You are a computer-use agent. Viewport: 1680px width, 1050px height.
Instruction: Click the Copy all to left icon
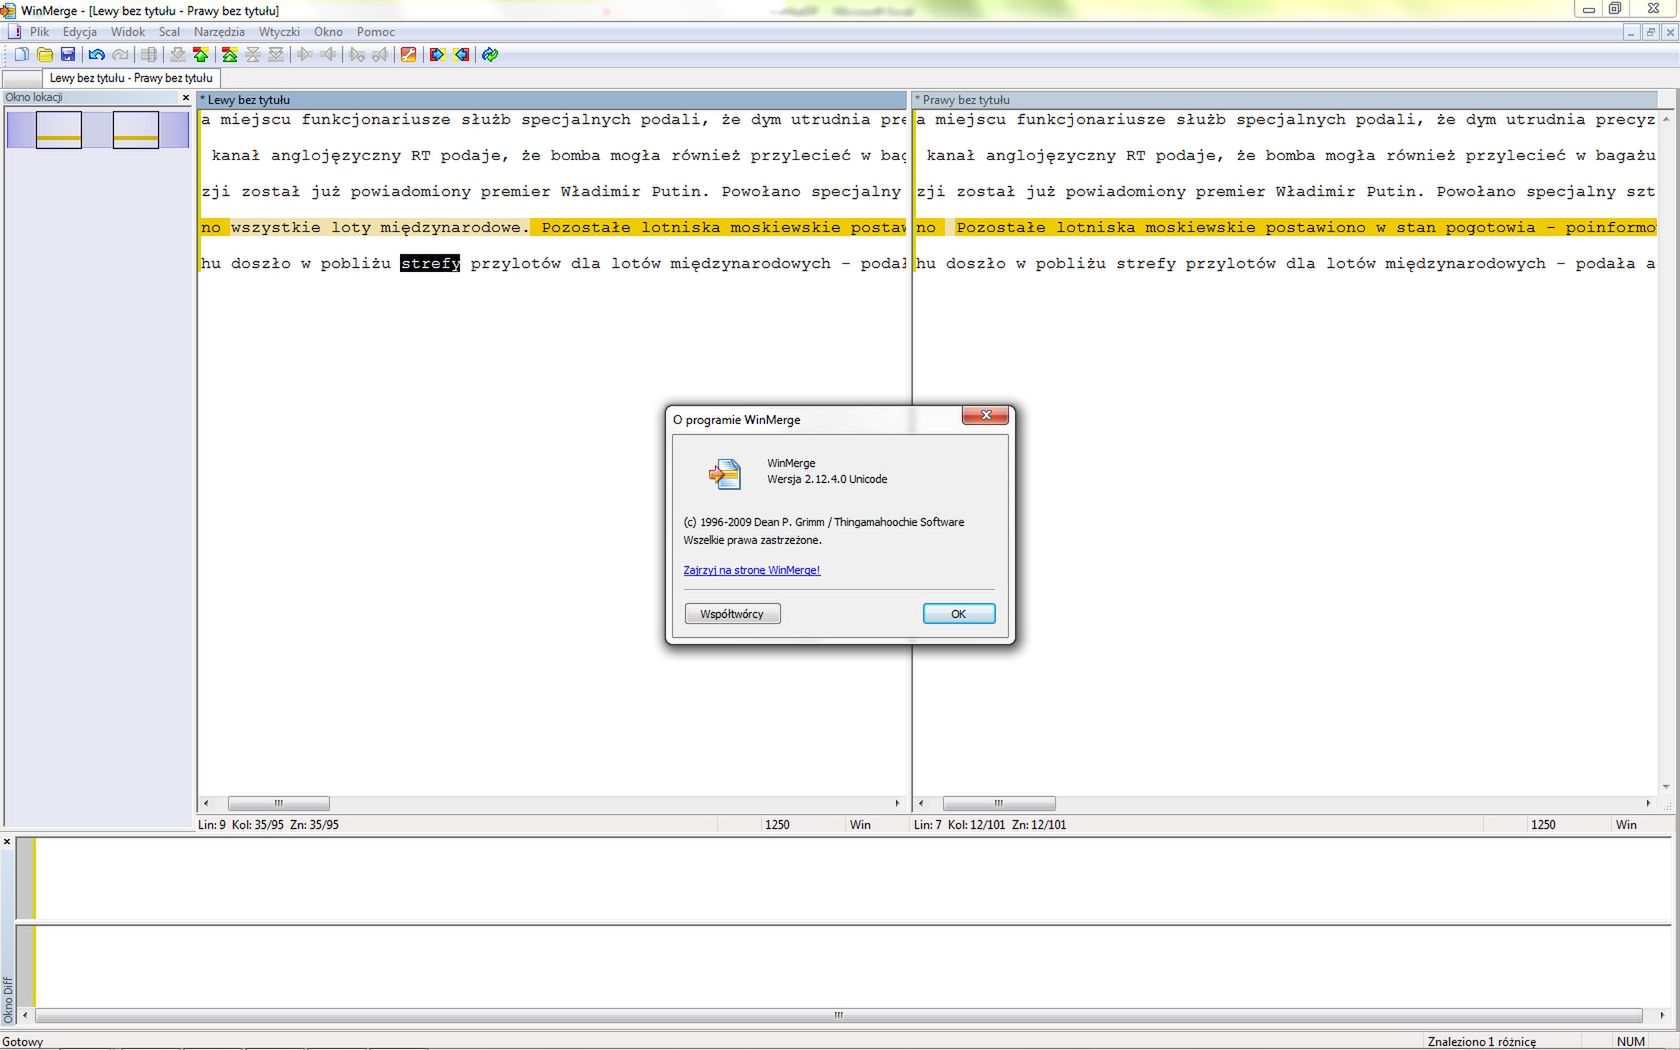click(x=461, y=55)
